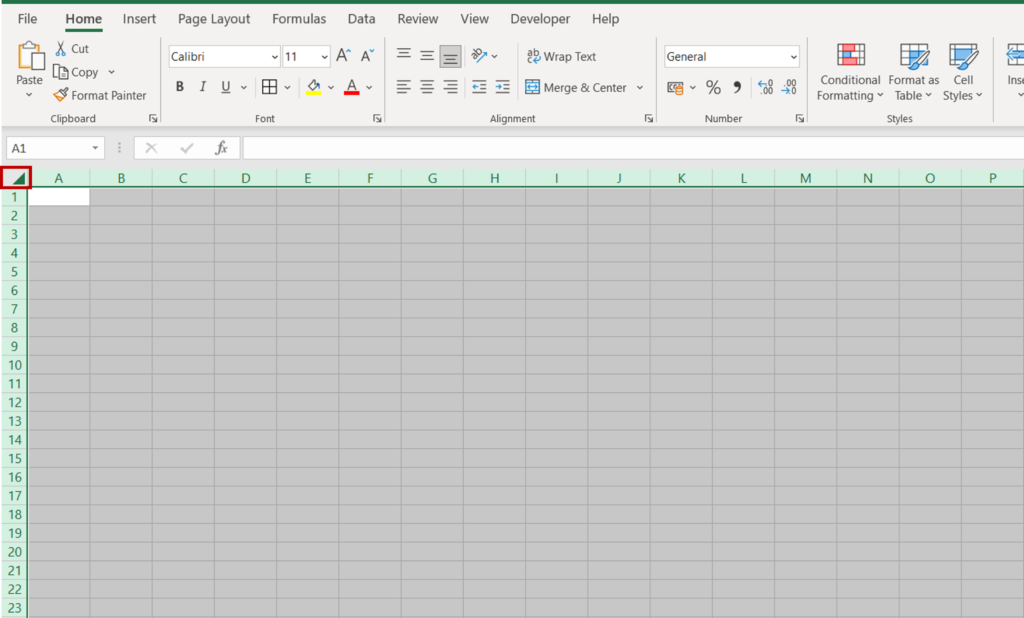
Task: Open the font size 11 dropdown
Action: 324,57
